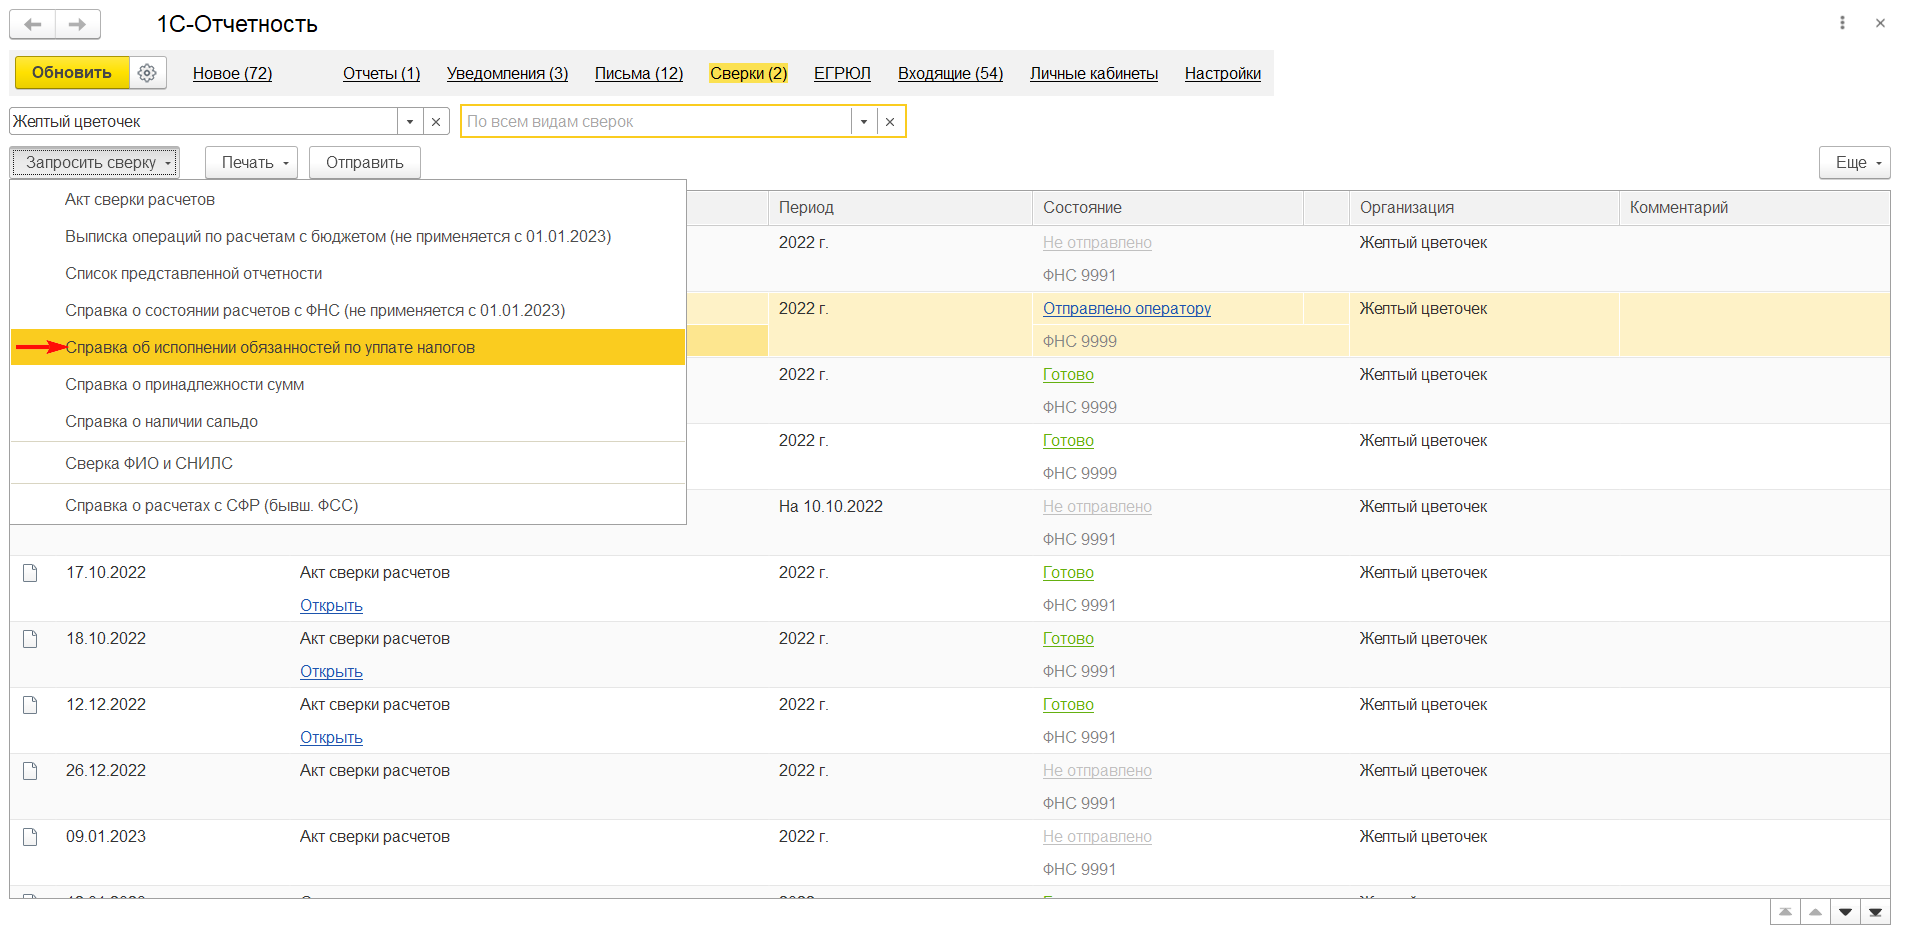Click document icon for 26.12.2022 row

click(x=30, y=771)
